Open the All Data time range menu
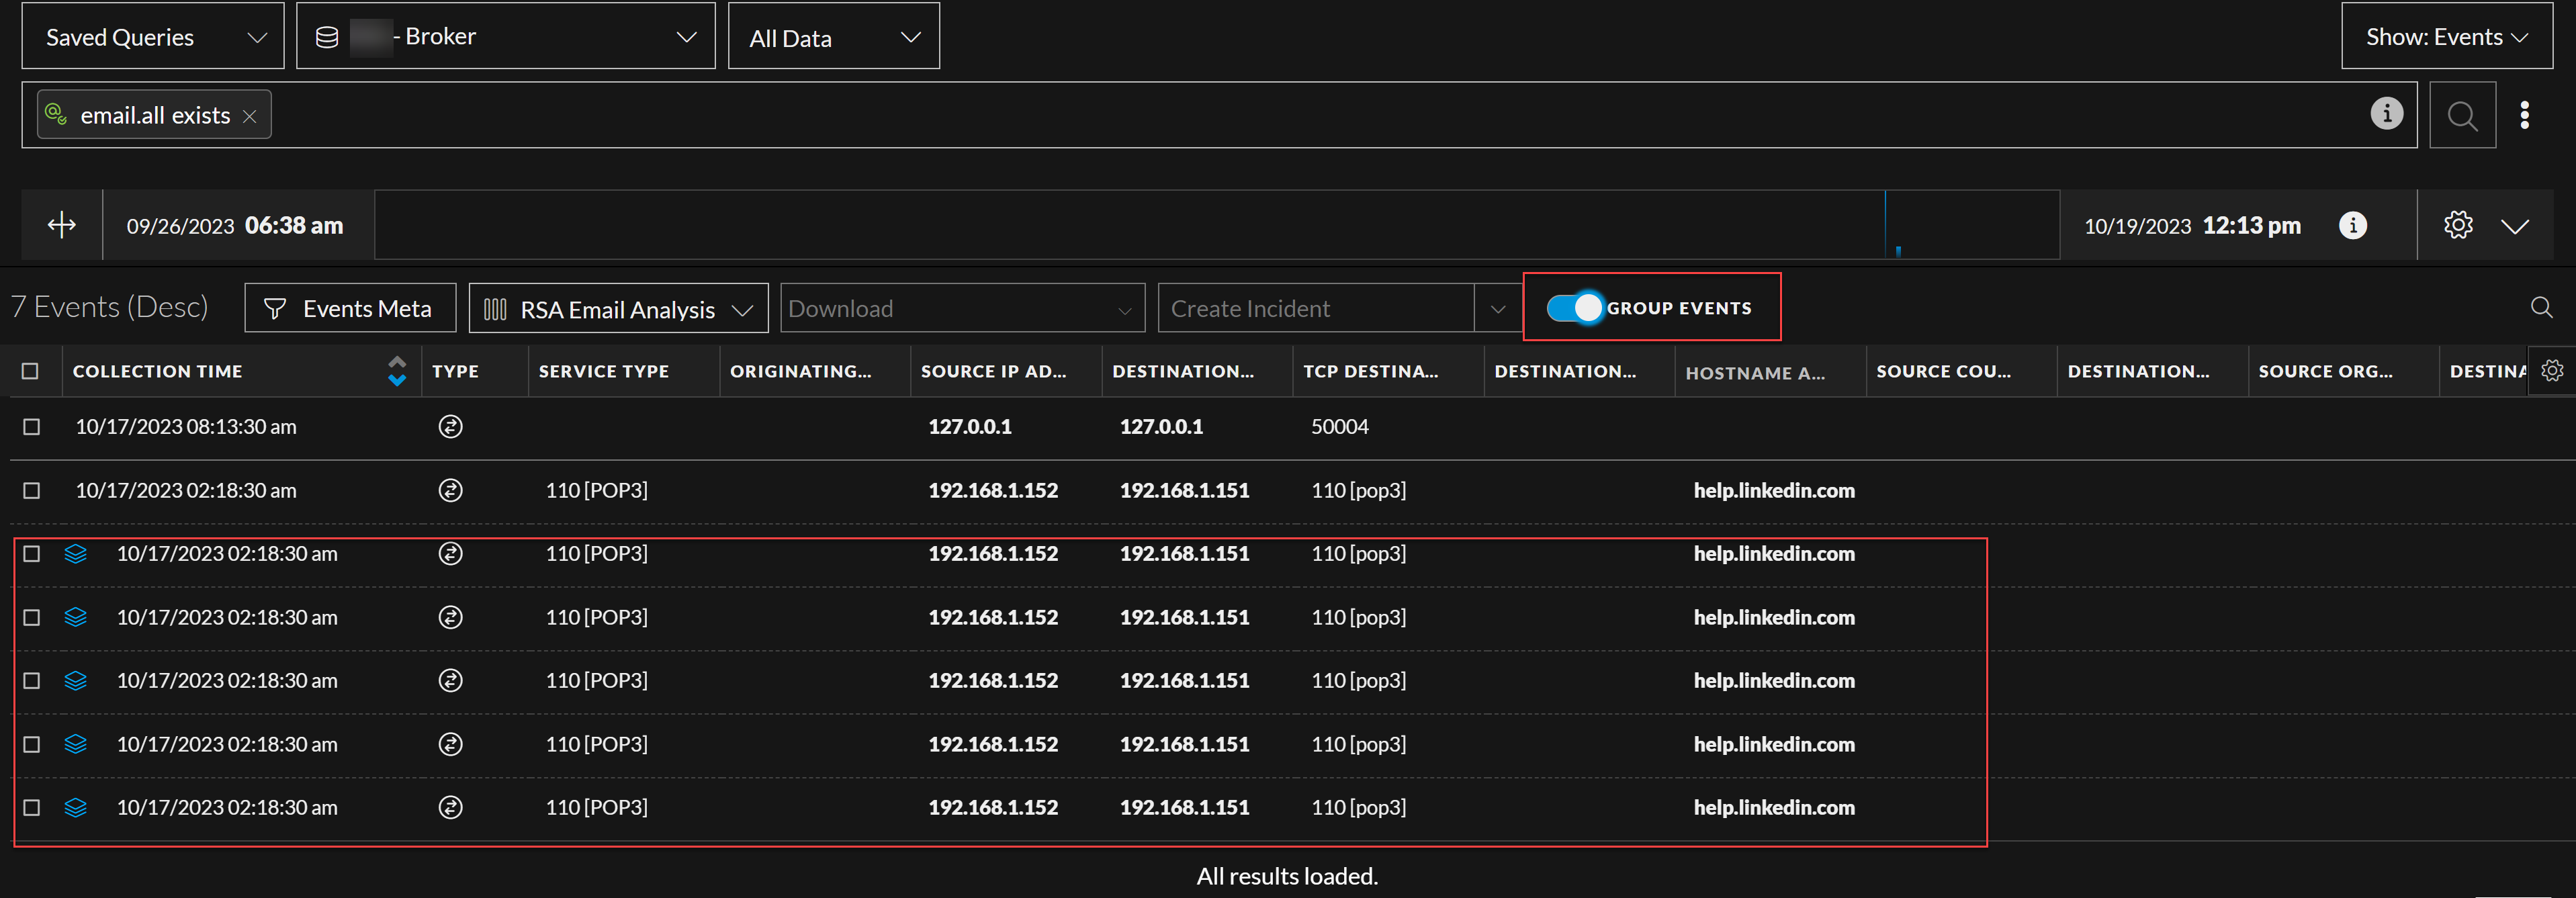2576x898 pixels. click(x=833, y=38)
